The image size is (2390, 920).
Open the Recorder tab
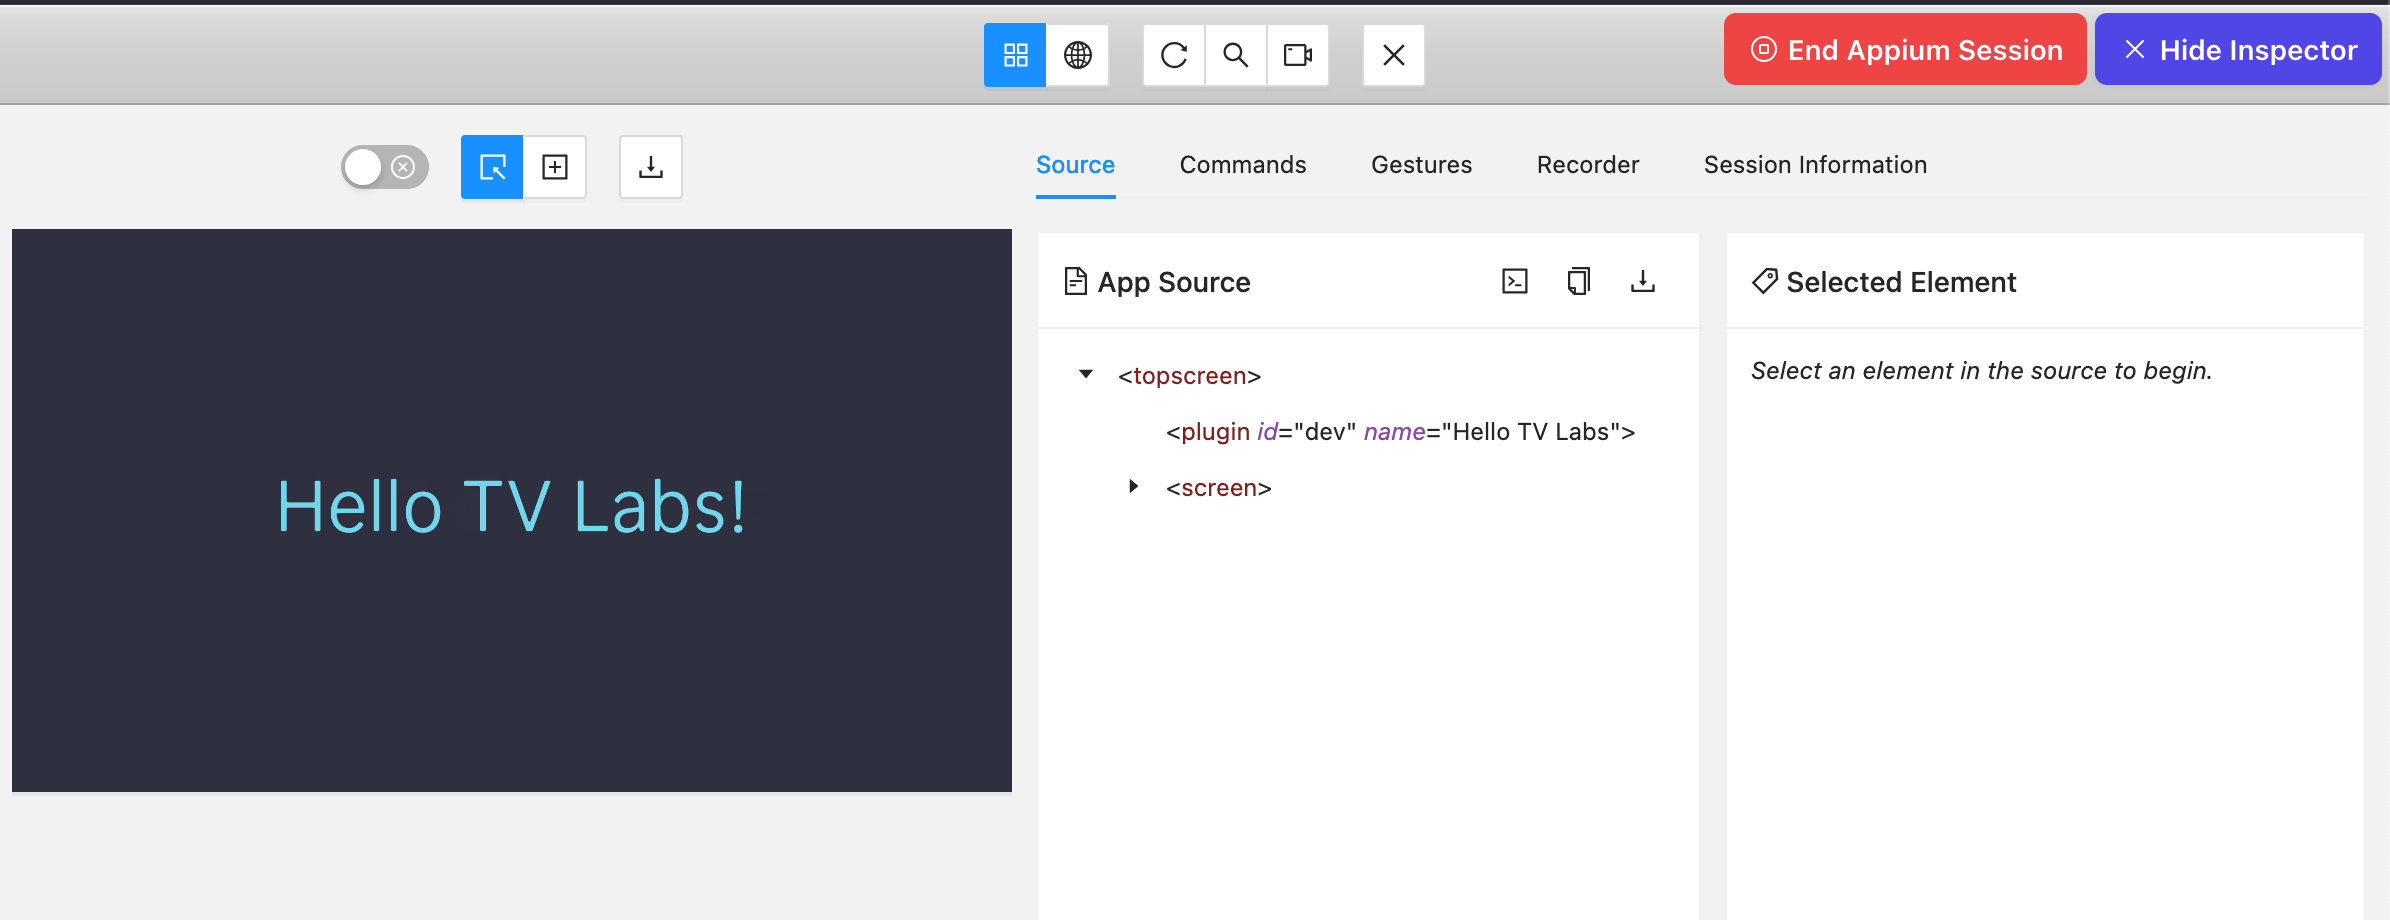(x=1588, y=165)
